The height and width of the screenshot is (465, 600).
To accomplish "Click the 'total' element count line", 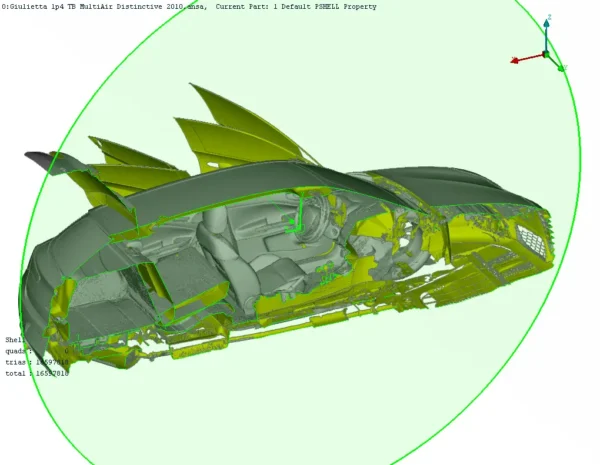I will pyautogui.click(x=37, y=373).
